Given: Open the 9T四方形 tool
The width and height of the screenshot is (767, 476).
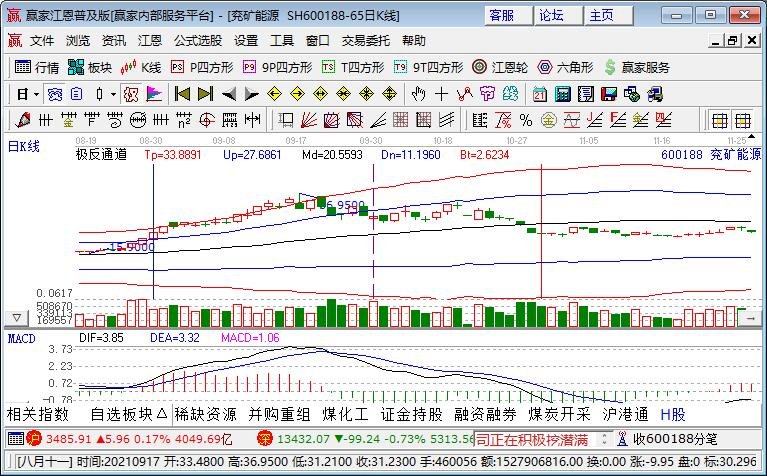Looking at the screenshot, I should (429, 68).
